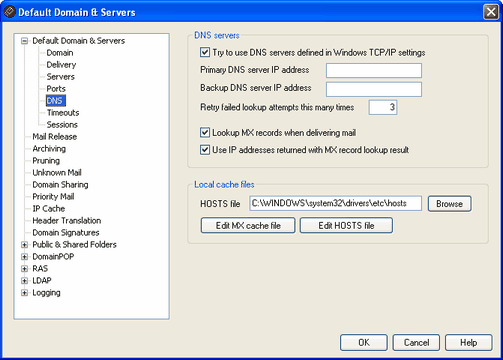
Task: Expand the Public & Shared Folders node
Action: pos(24,245)
